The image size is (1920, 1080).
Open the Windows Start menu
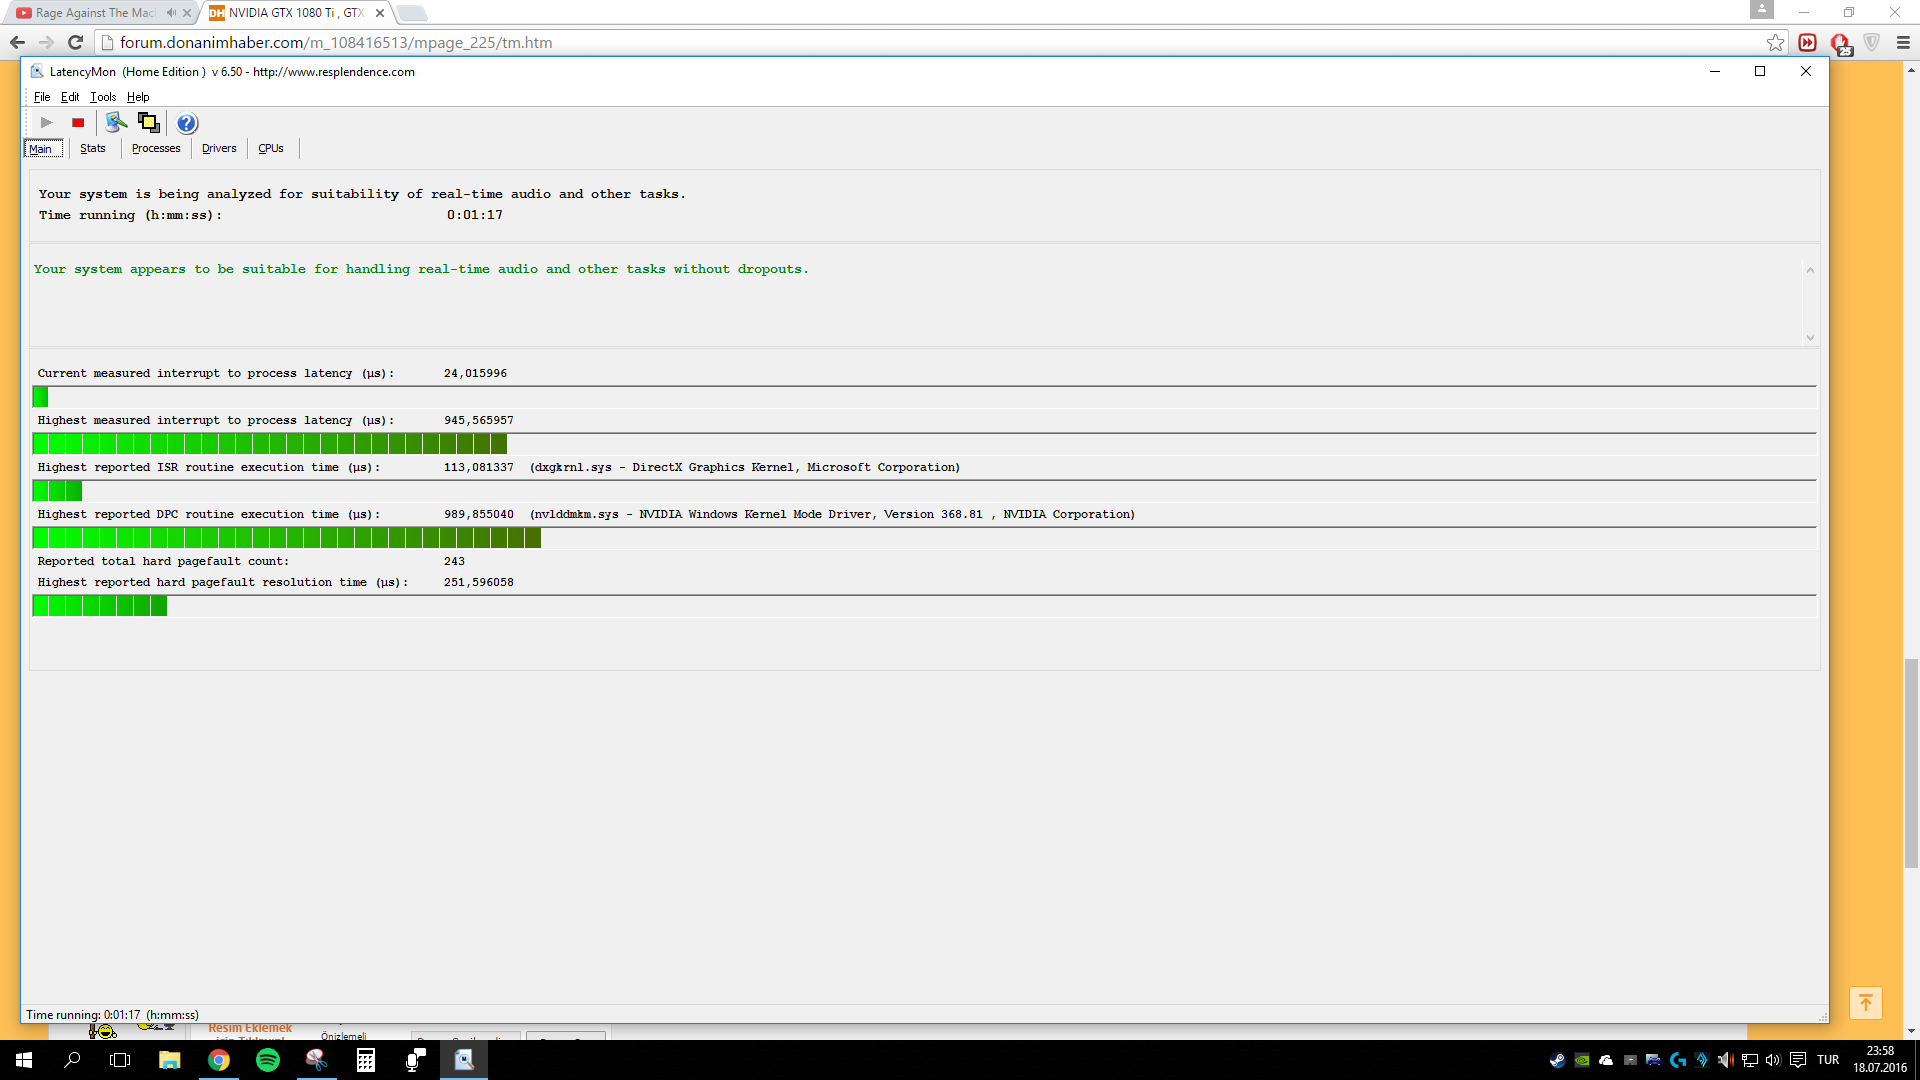[24, 1060]
